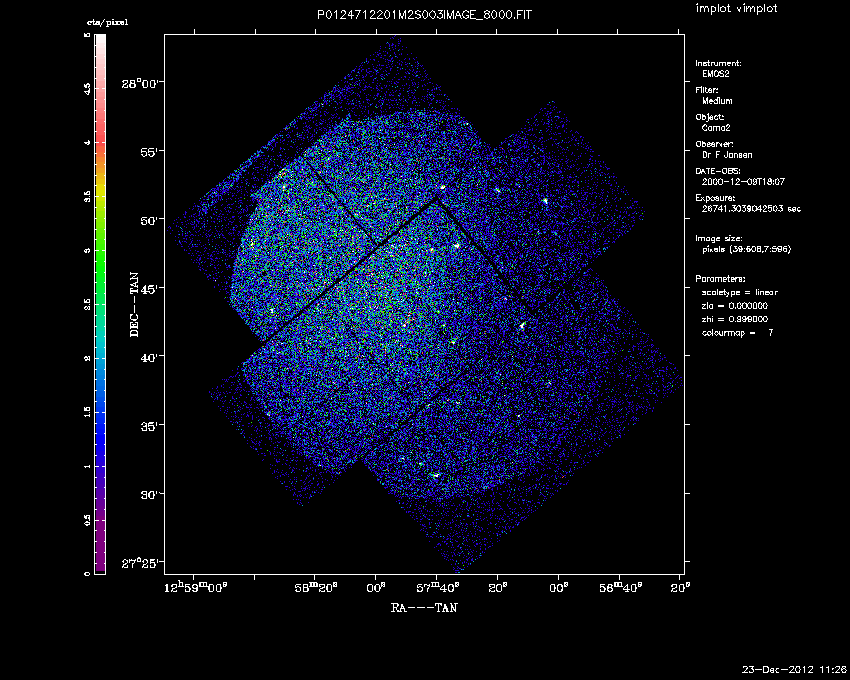Click the 'Image size:' heading
Screen dimensions: 850x680
coord(719,239)
